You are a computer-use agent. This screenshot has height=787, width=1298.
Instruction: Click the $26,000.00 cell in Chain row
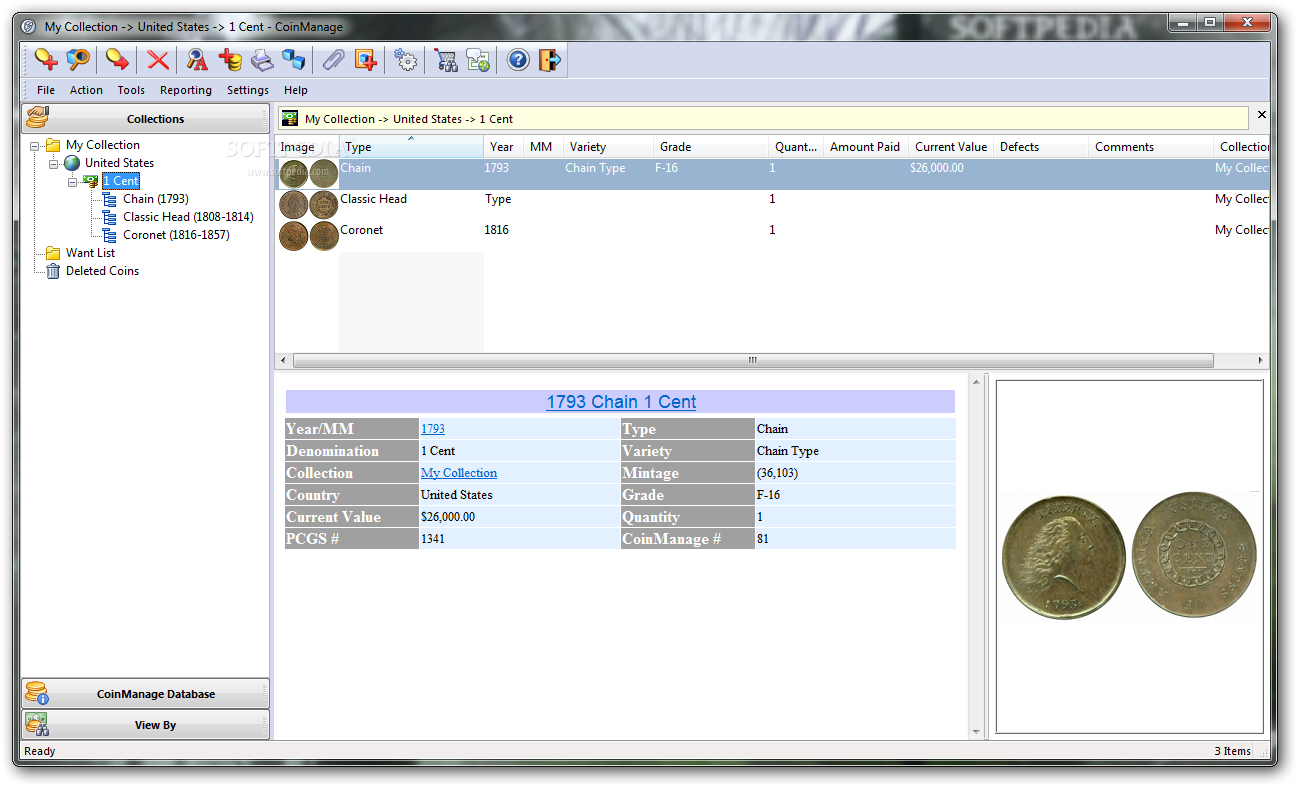(x=937, y=168)
